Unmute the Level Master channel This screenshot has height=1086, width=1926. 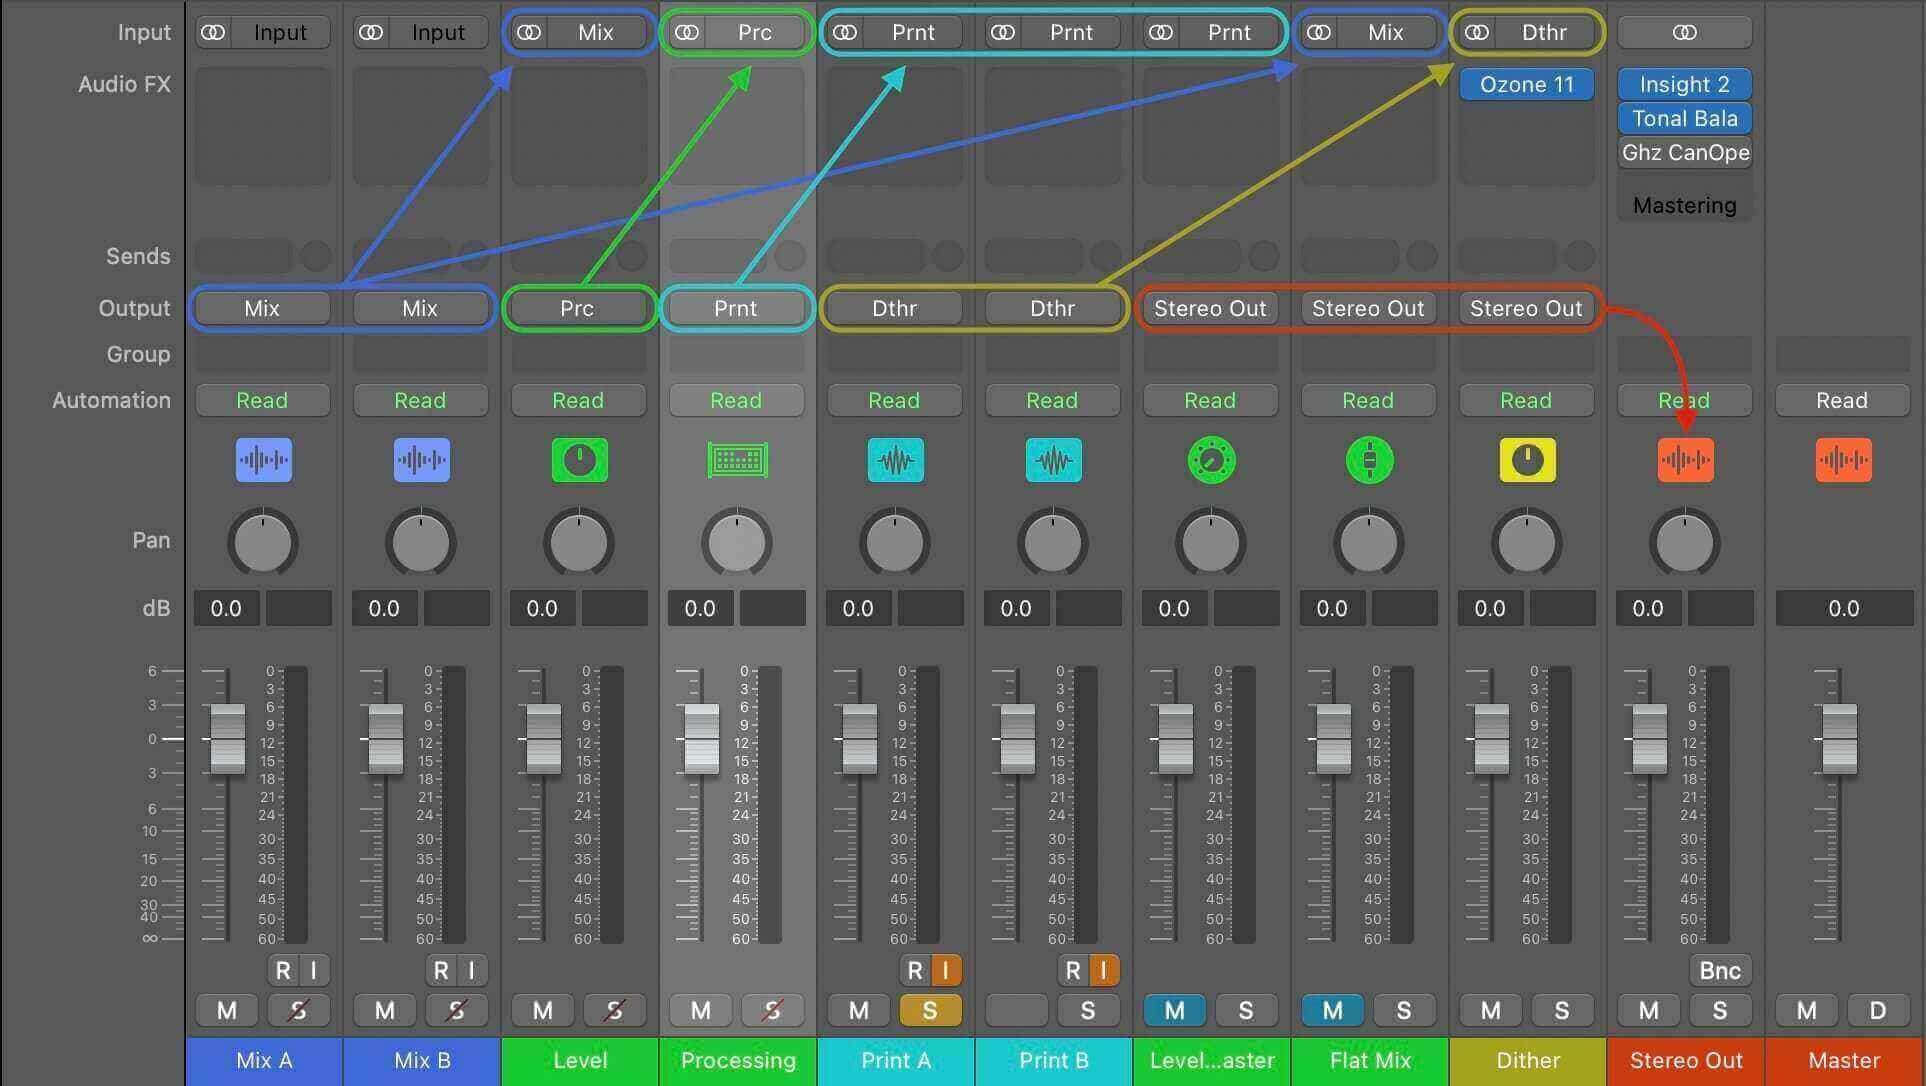click(1175, 1010)
